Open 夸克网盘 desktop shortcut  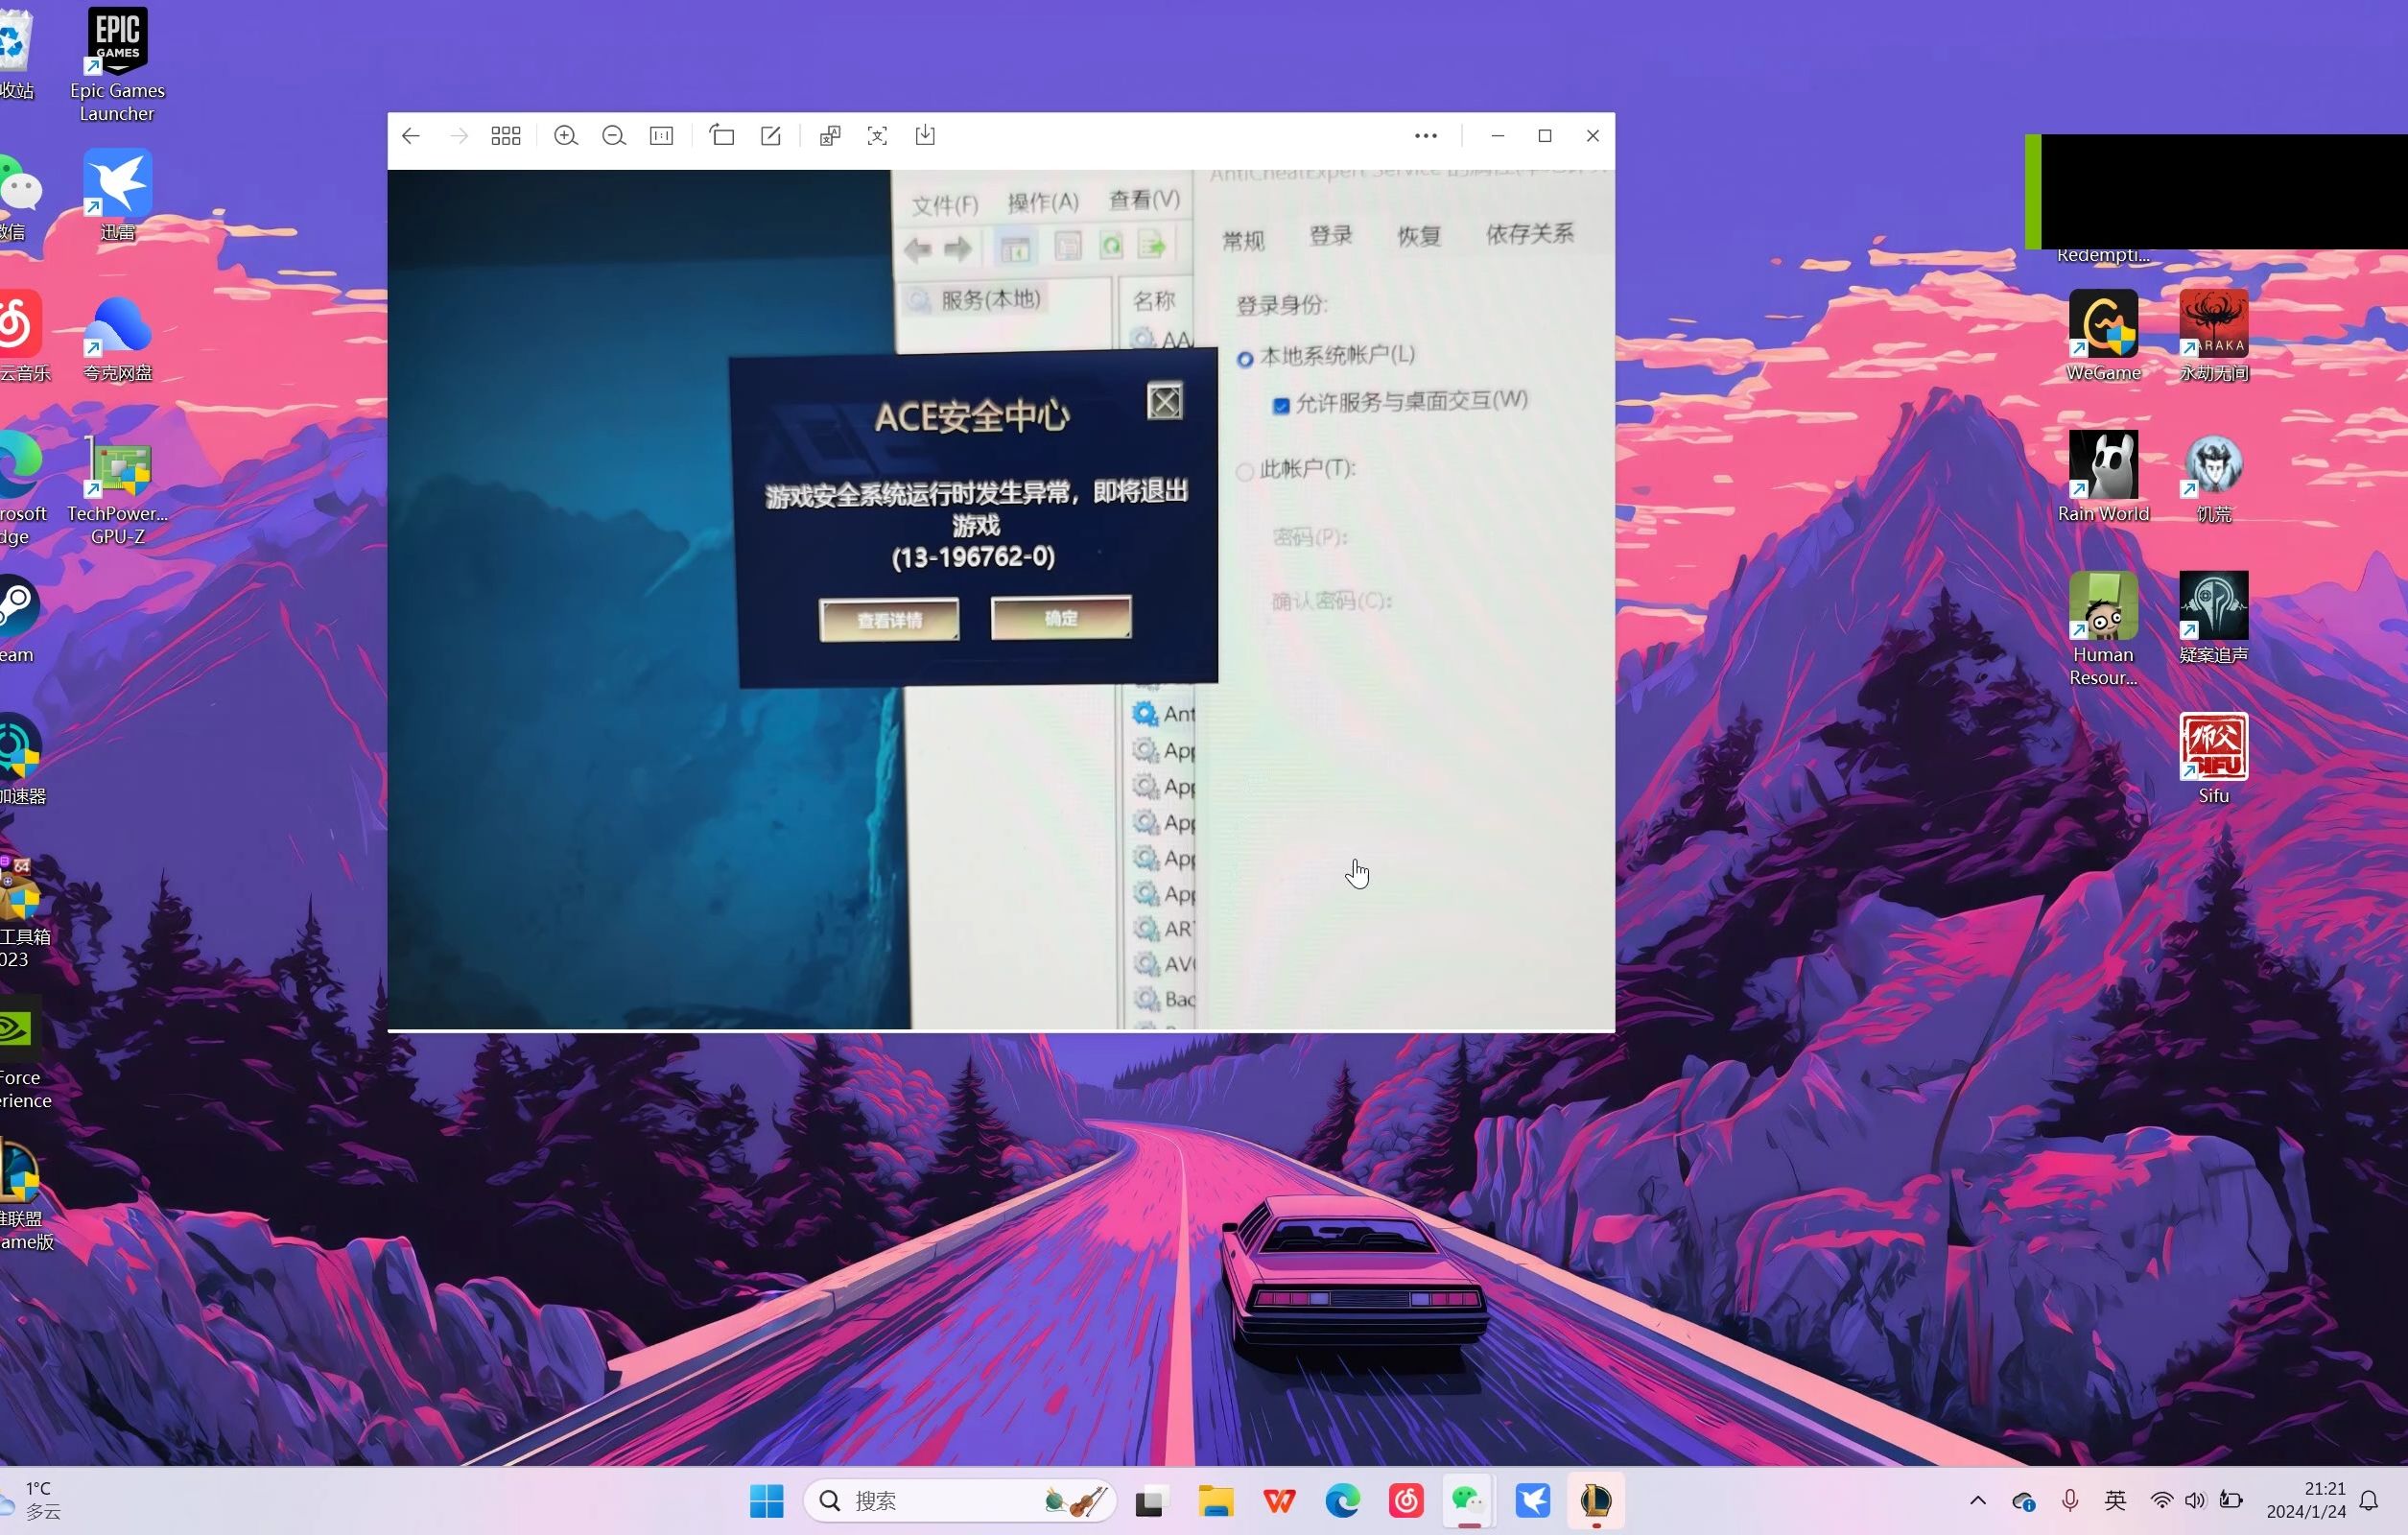117,337
